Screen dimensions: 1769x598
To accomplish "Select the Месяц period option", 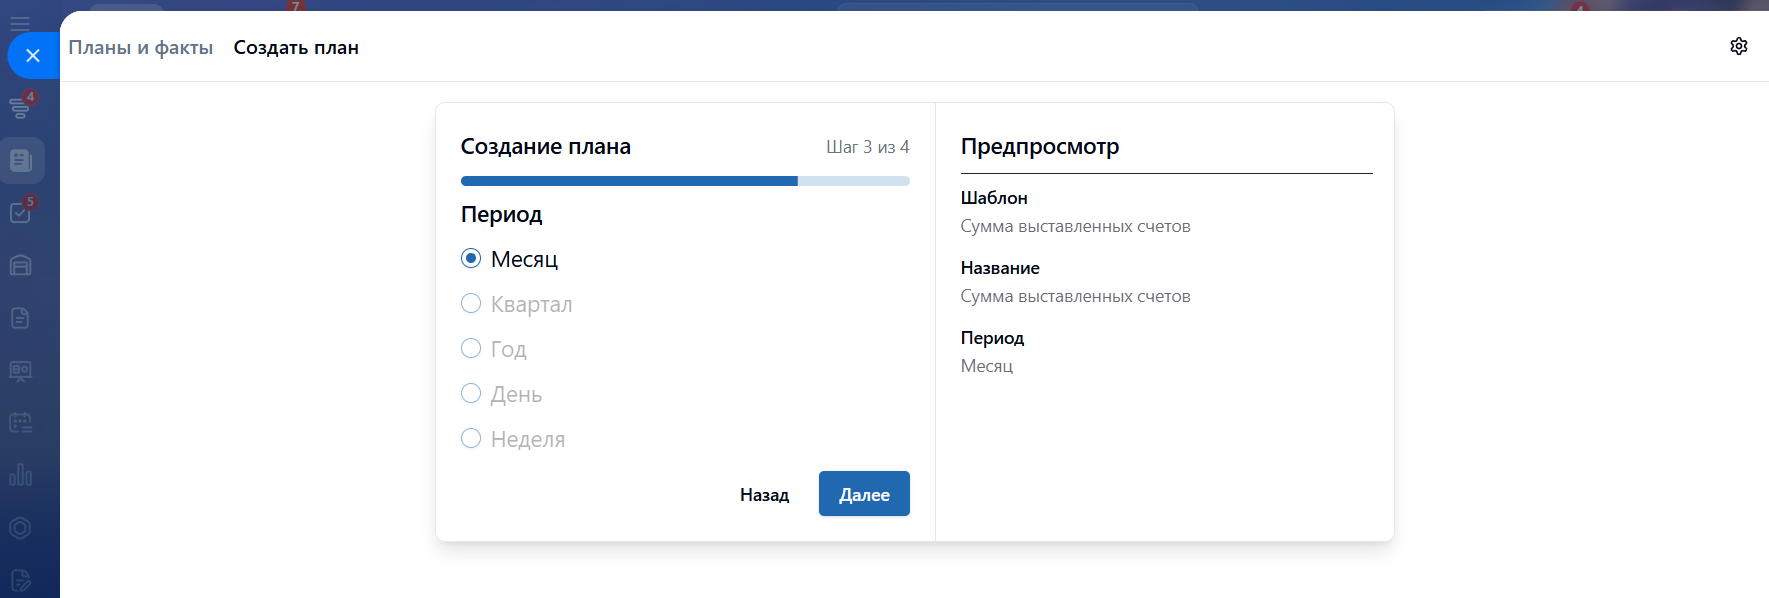I will [471, 259].
